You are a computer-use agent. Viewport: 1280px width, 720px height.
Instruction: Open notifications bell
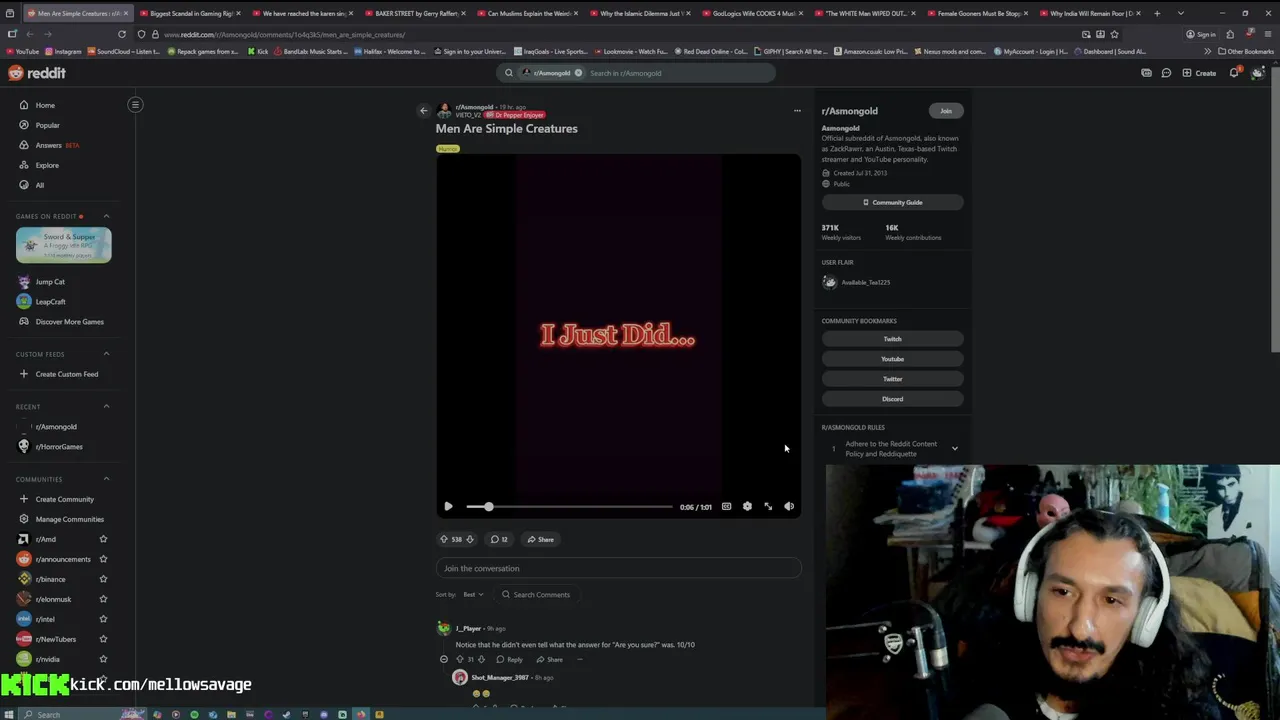1234,73
